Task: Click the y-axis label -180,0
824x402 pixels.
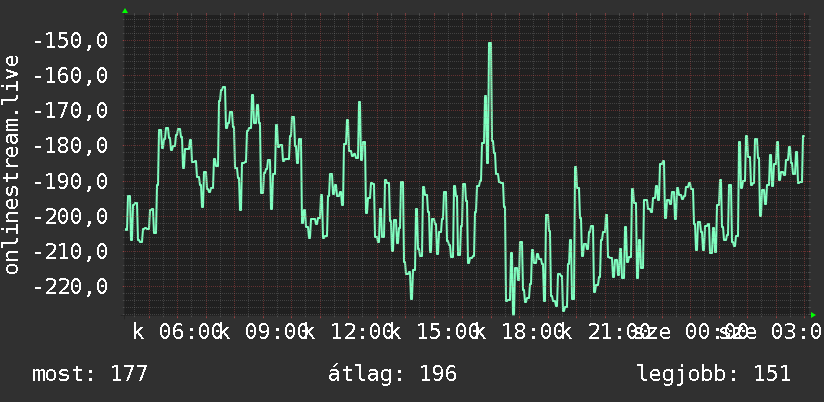Action: click(70, 146)
